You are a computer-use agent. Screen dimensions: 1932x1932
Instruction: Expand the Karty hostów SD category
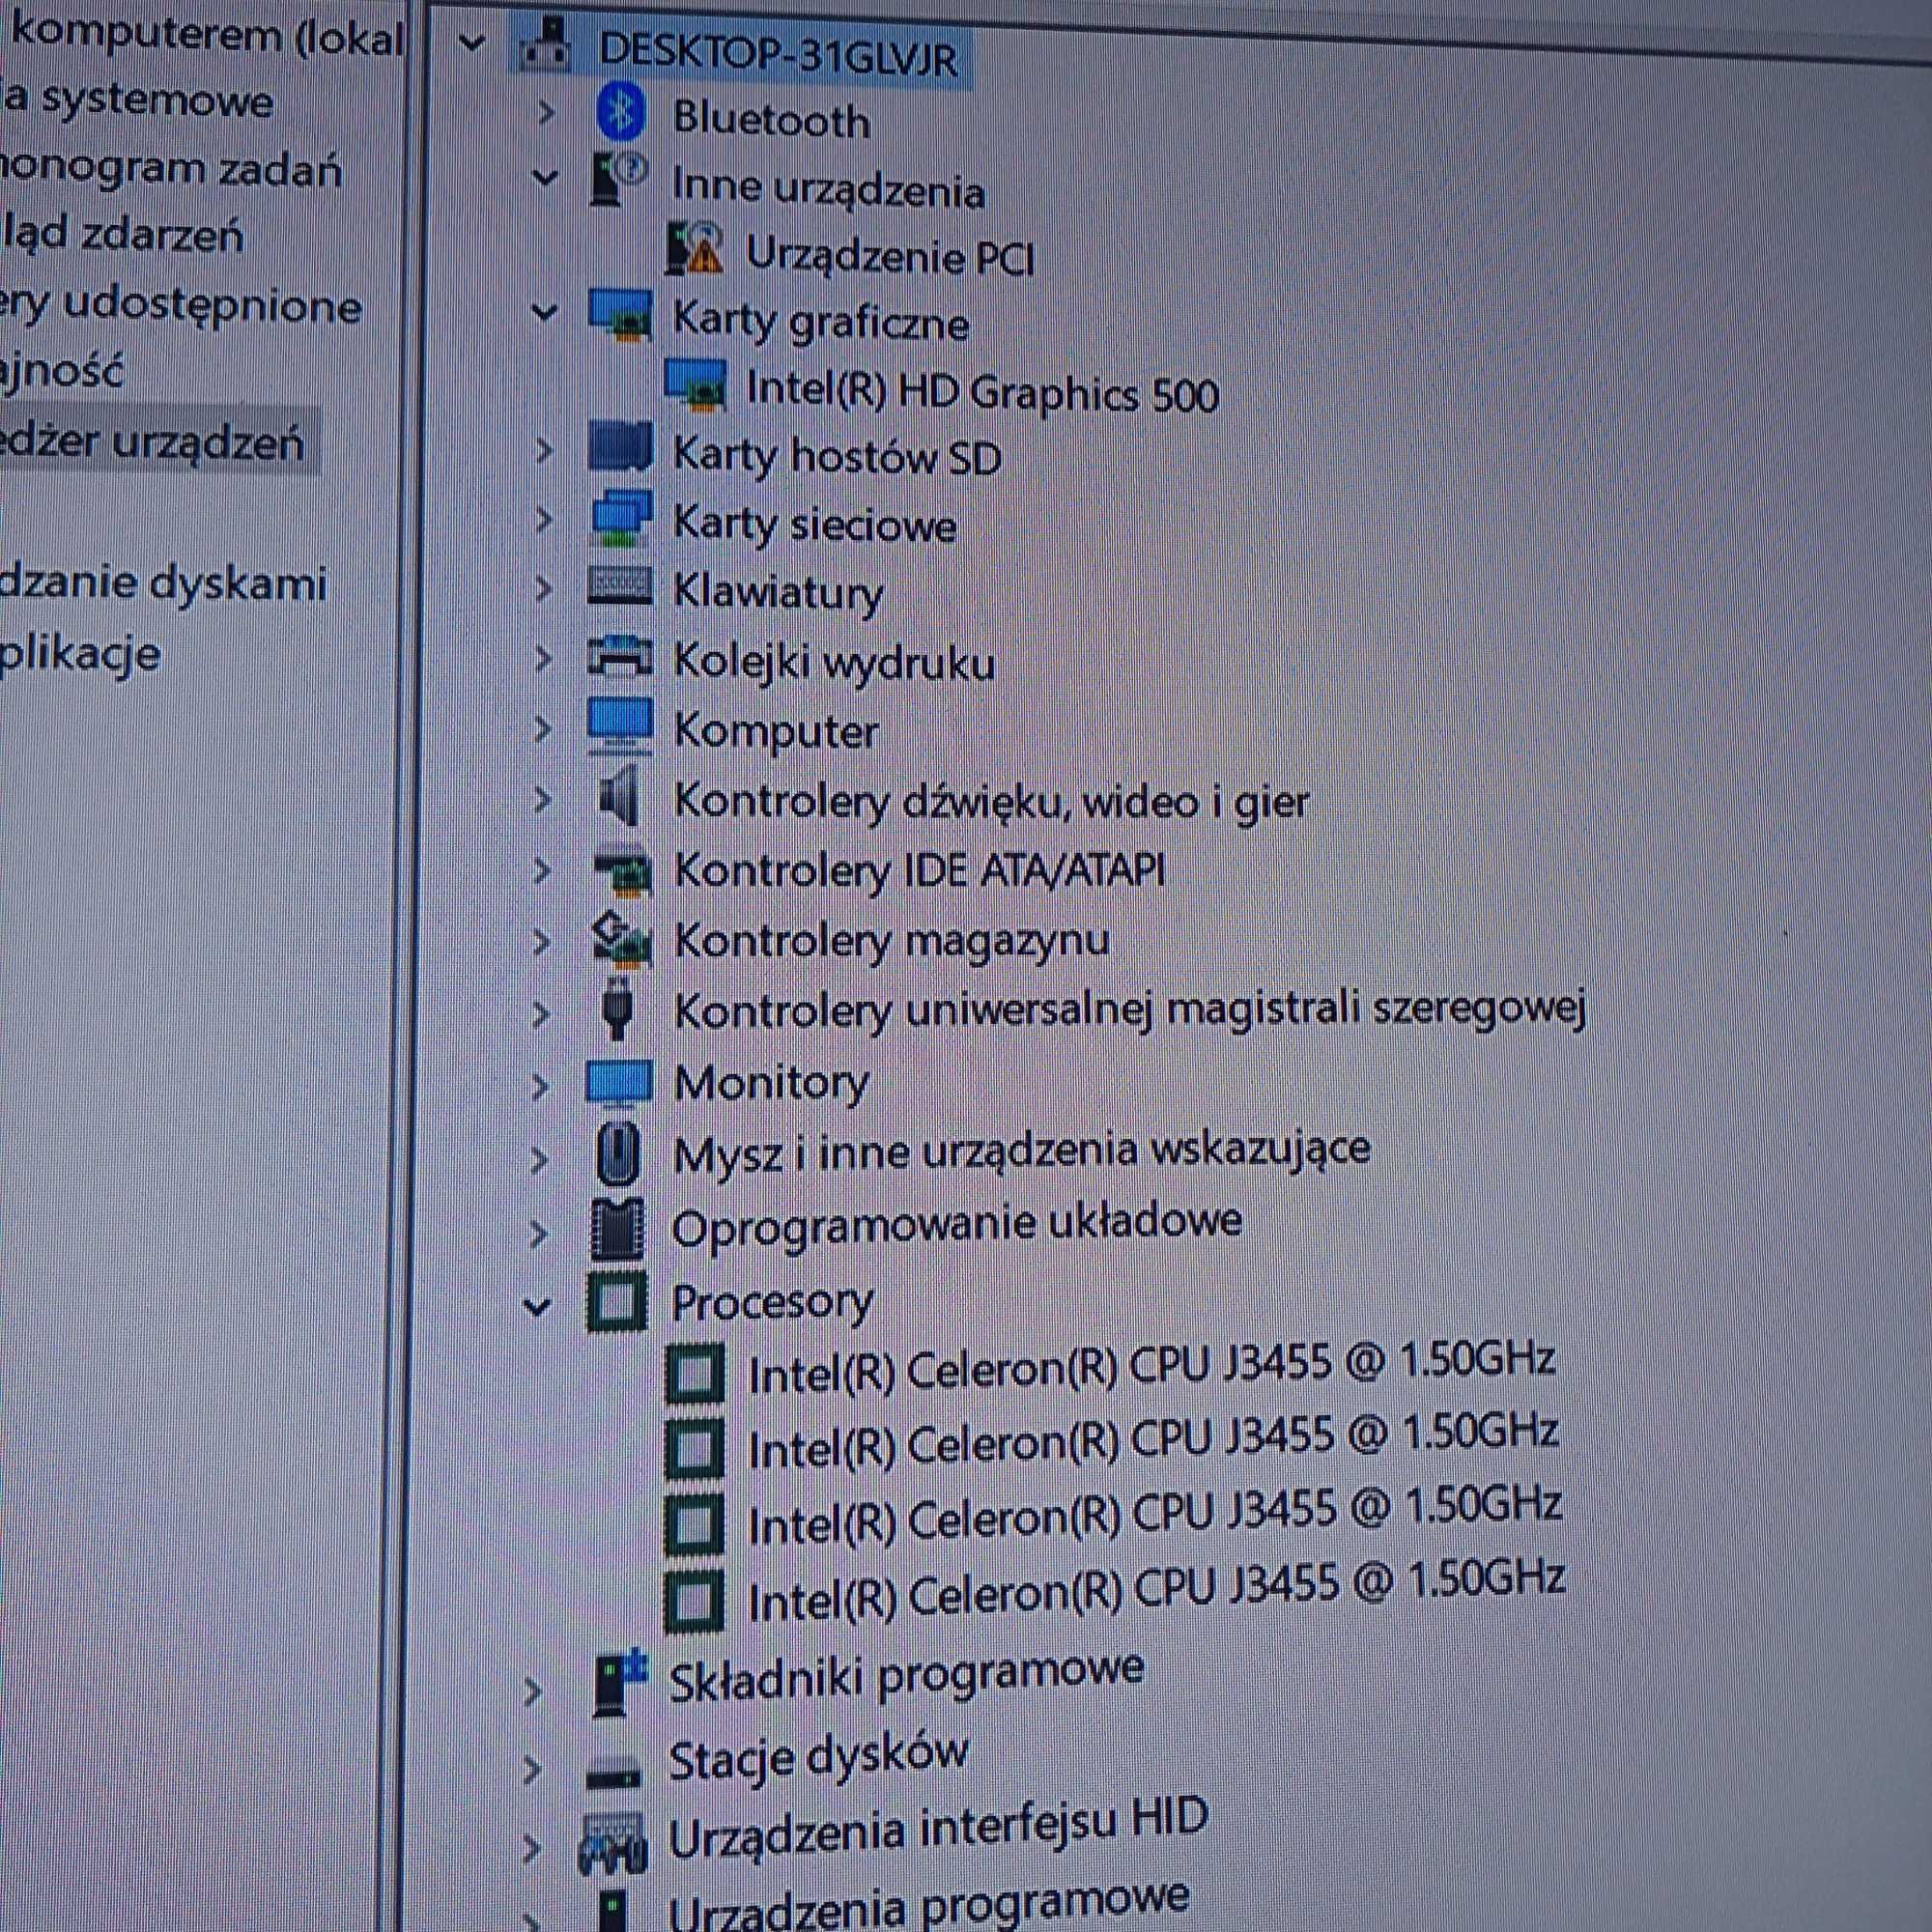[543, 451]
